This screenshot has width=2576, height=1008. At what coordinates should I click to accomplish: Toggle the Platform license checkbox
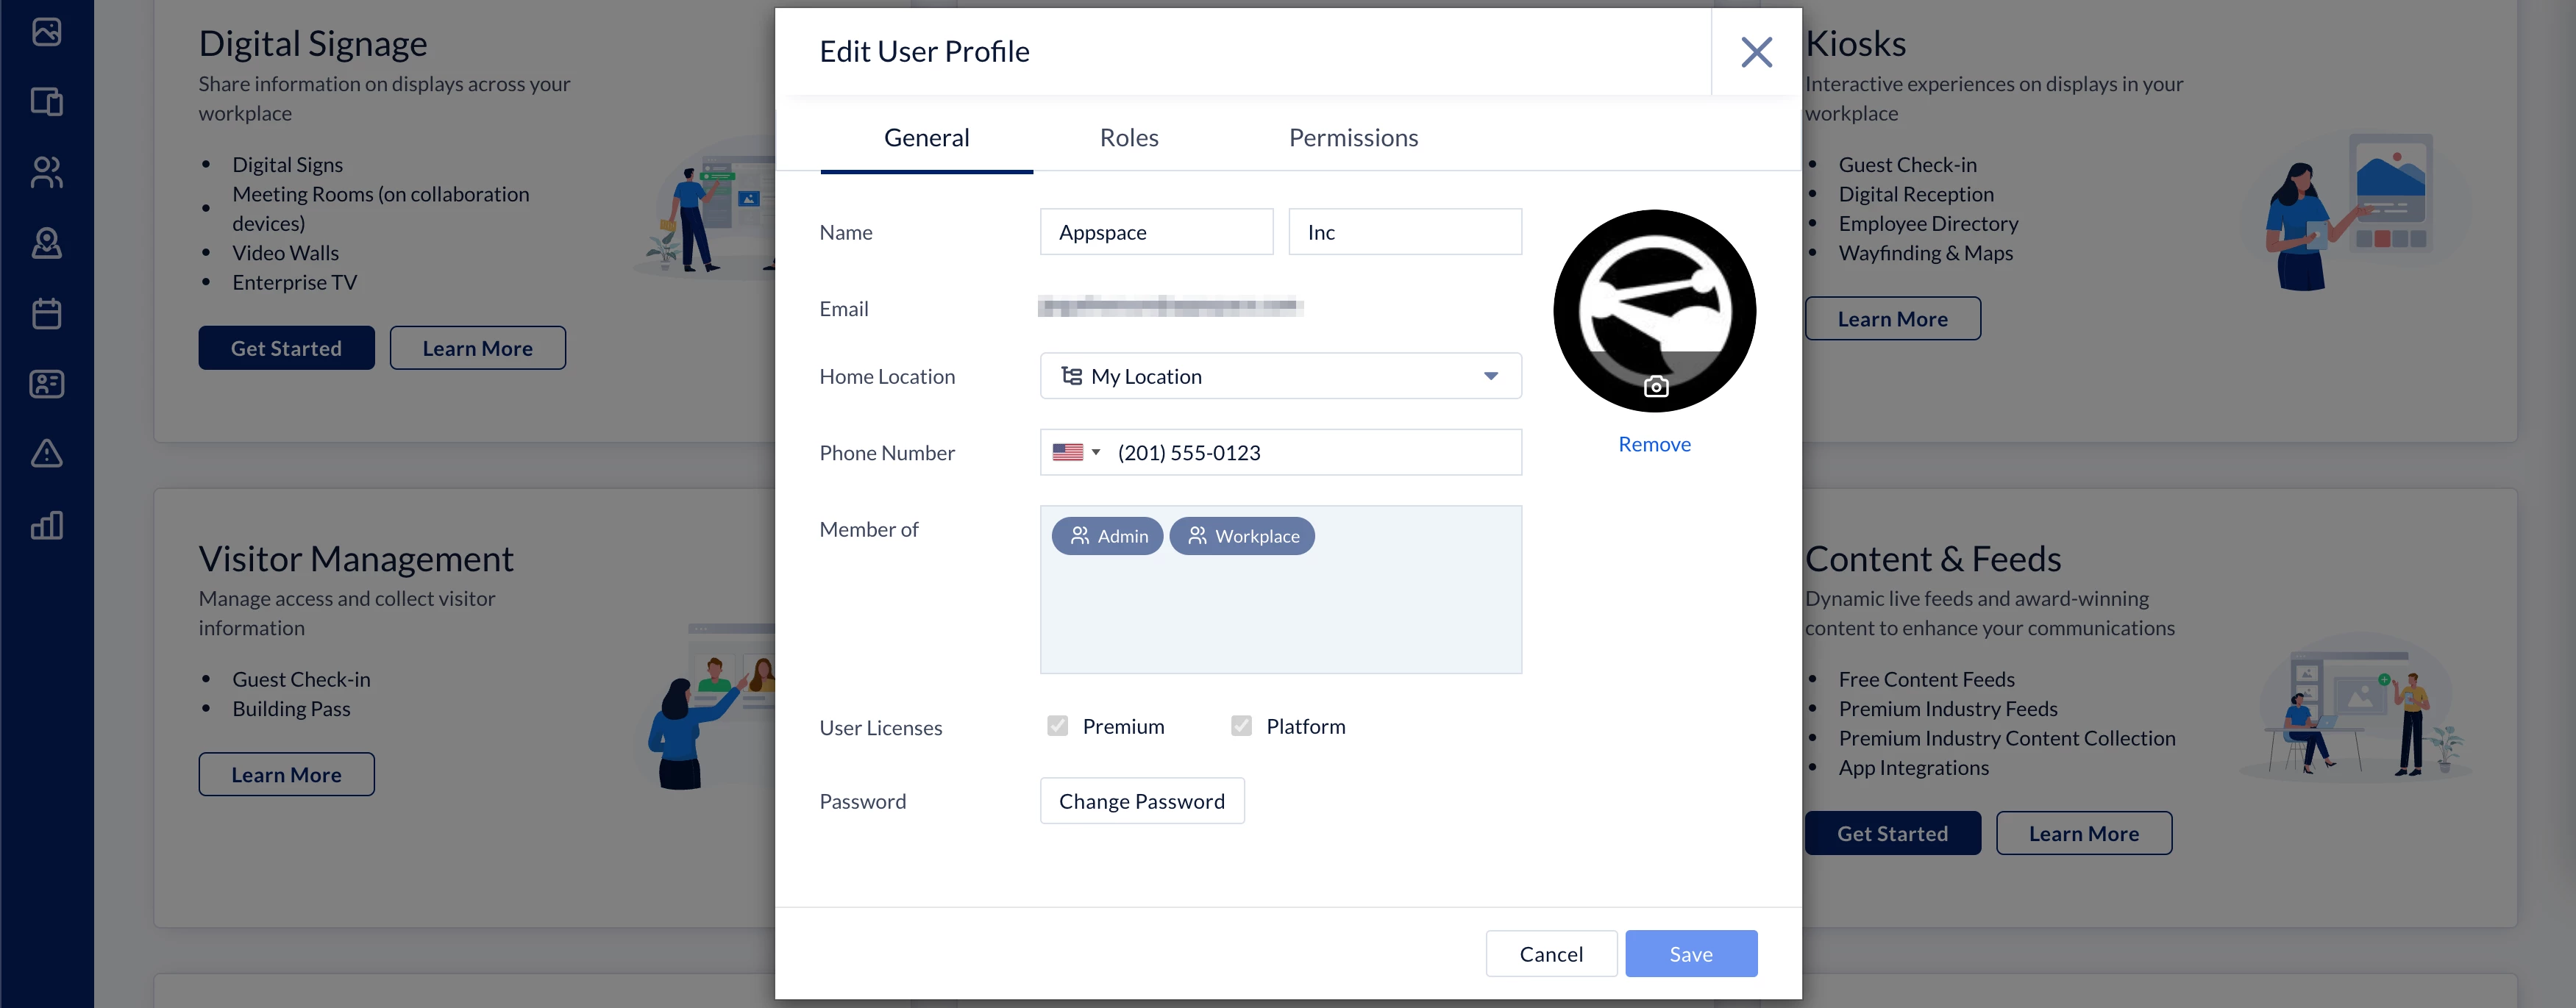point(1241,726)
